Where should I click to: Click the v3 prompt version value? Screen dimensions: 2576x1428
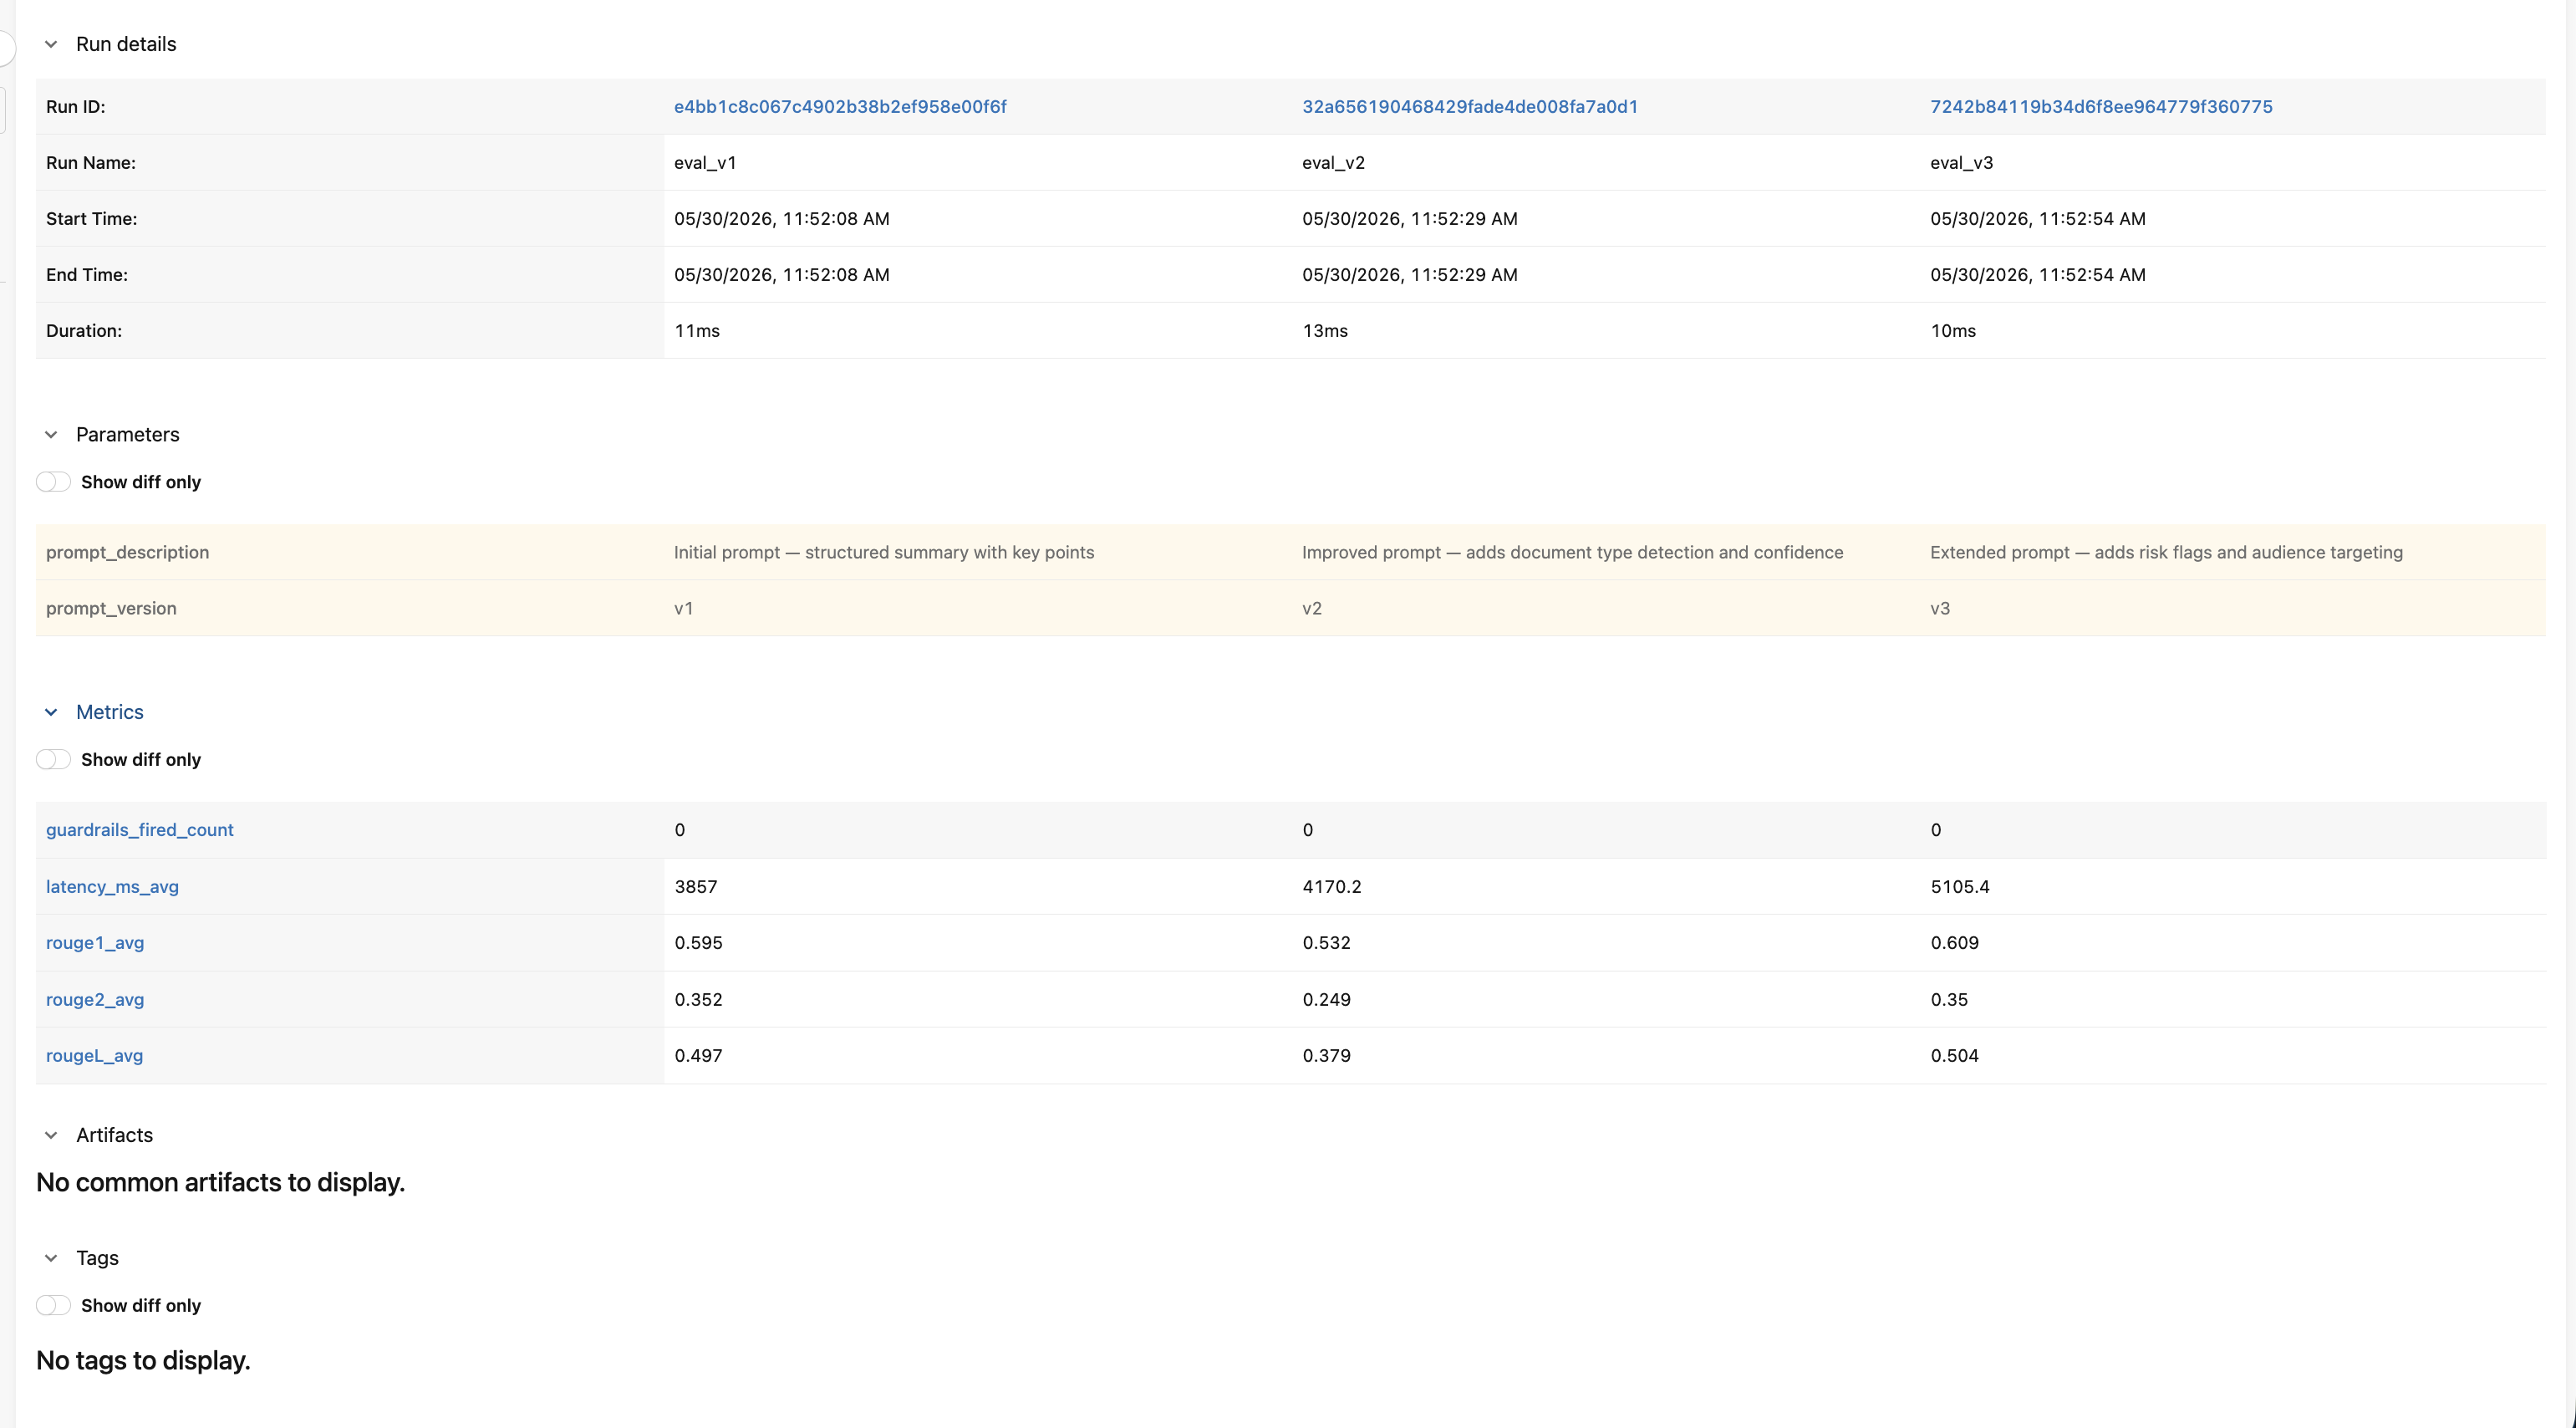[1940, 608]
